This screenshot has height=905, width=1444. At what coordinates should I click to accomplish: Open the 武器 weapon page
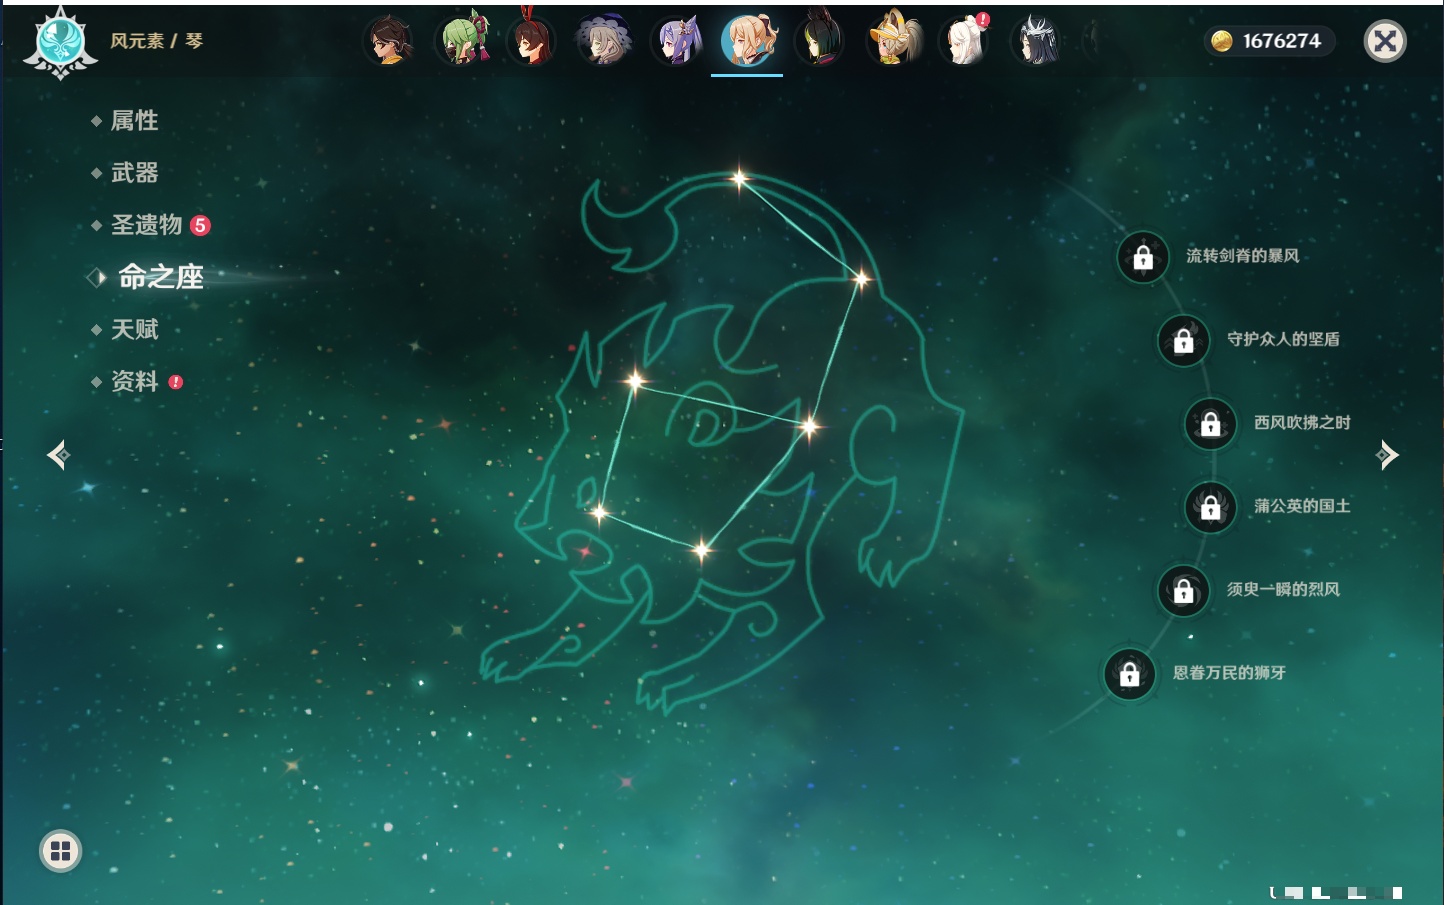(134, 173)
